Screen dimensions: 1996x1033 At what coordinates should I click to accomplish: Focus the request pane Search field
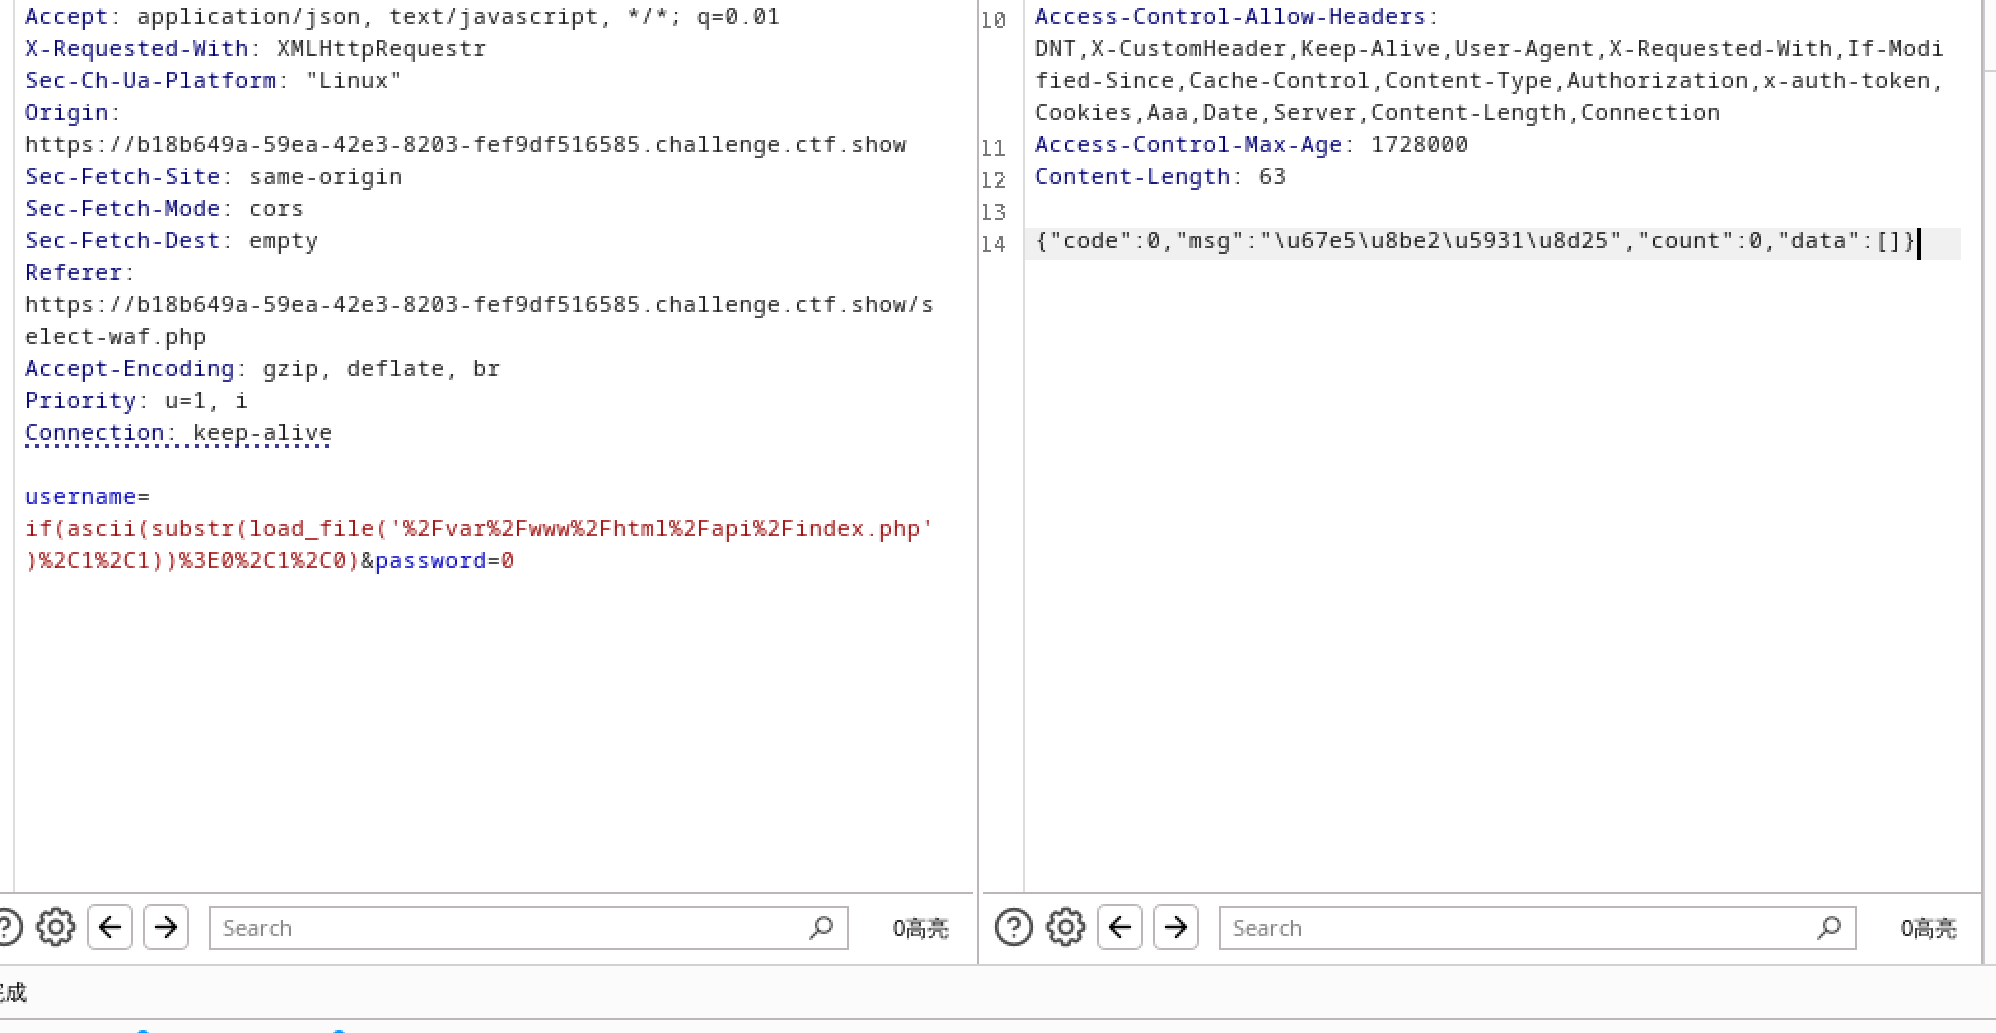pos(528,928)
